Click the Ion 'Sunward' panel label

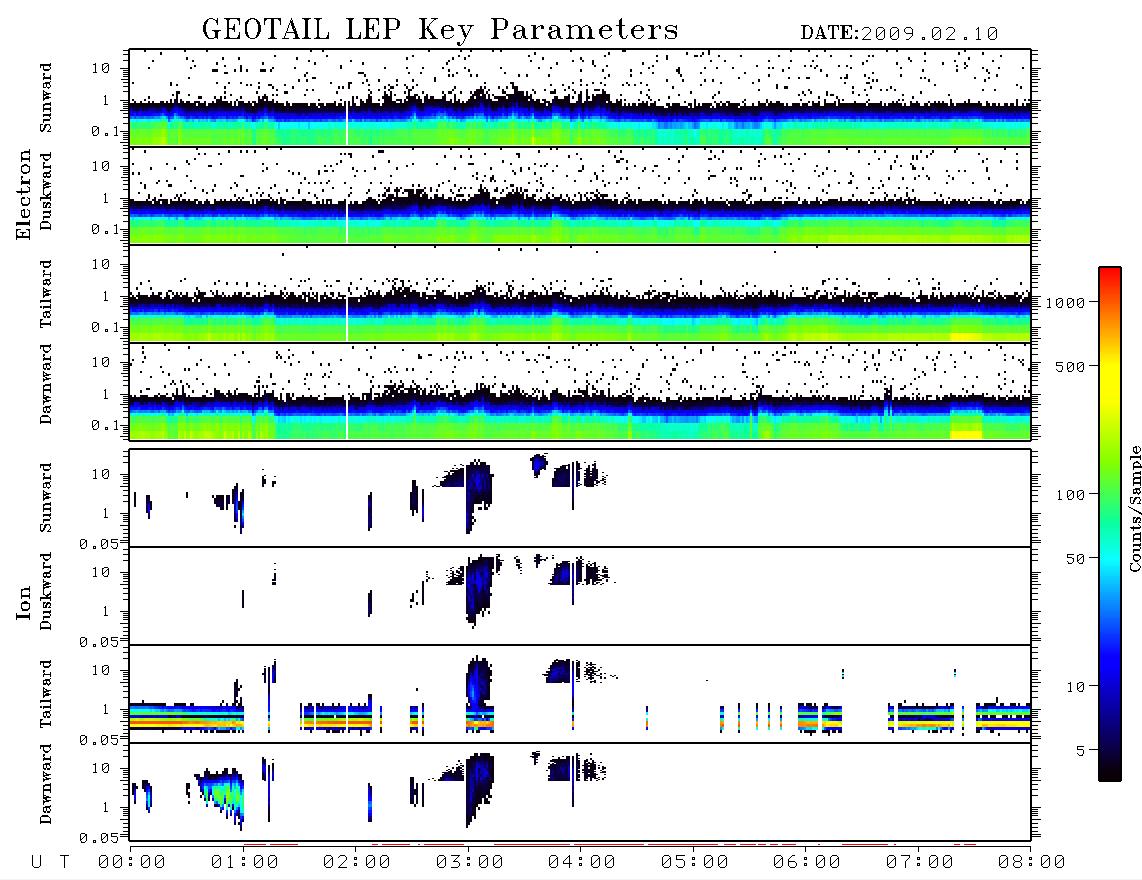click(x=45, y=498)
